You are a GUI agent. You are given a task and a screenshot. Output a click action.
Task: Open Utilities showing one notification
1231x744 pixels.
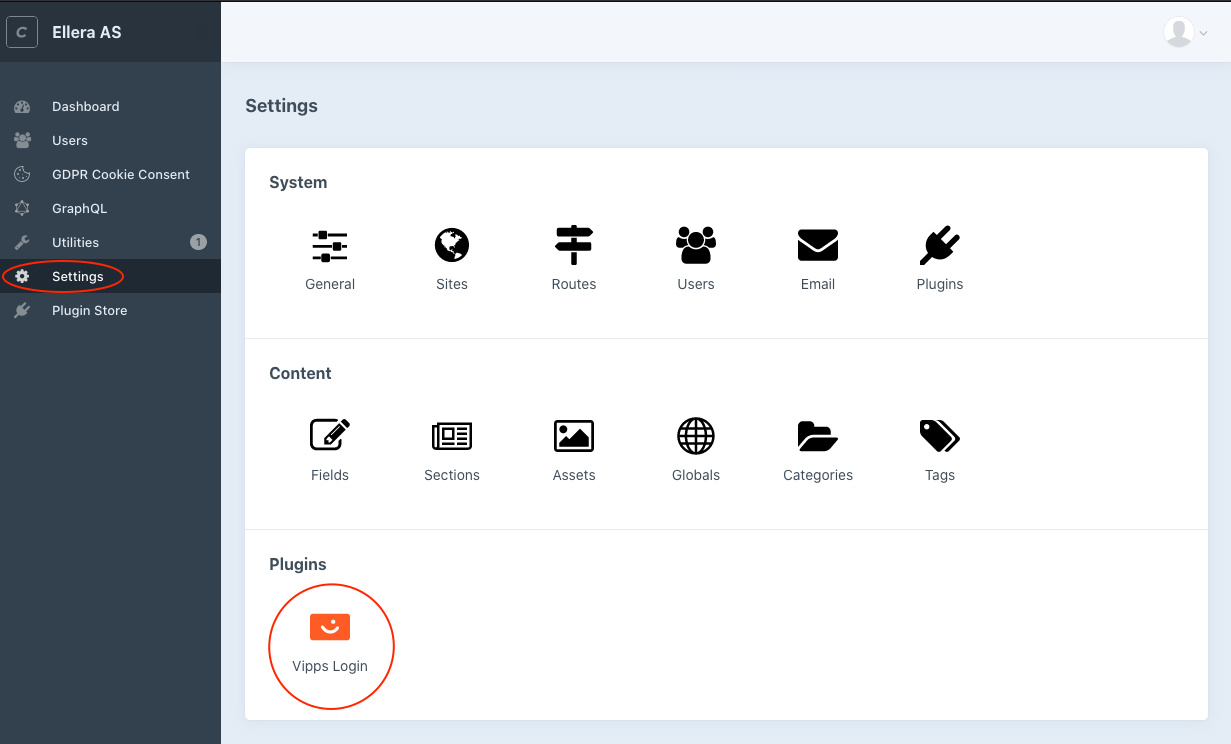point(75,242)
